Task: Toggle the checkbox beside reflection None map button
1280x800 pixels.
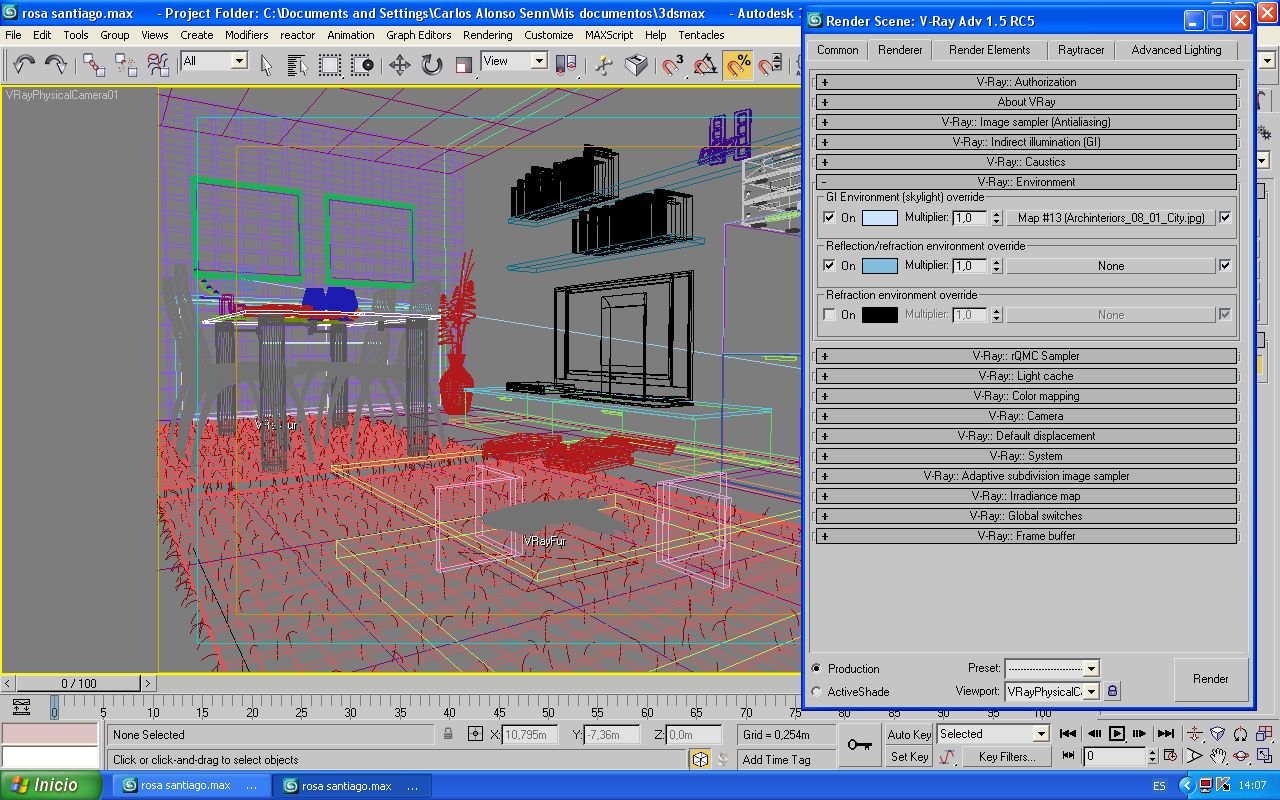Action: pyautogui.click(x=1225, y=265)
